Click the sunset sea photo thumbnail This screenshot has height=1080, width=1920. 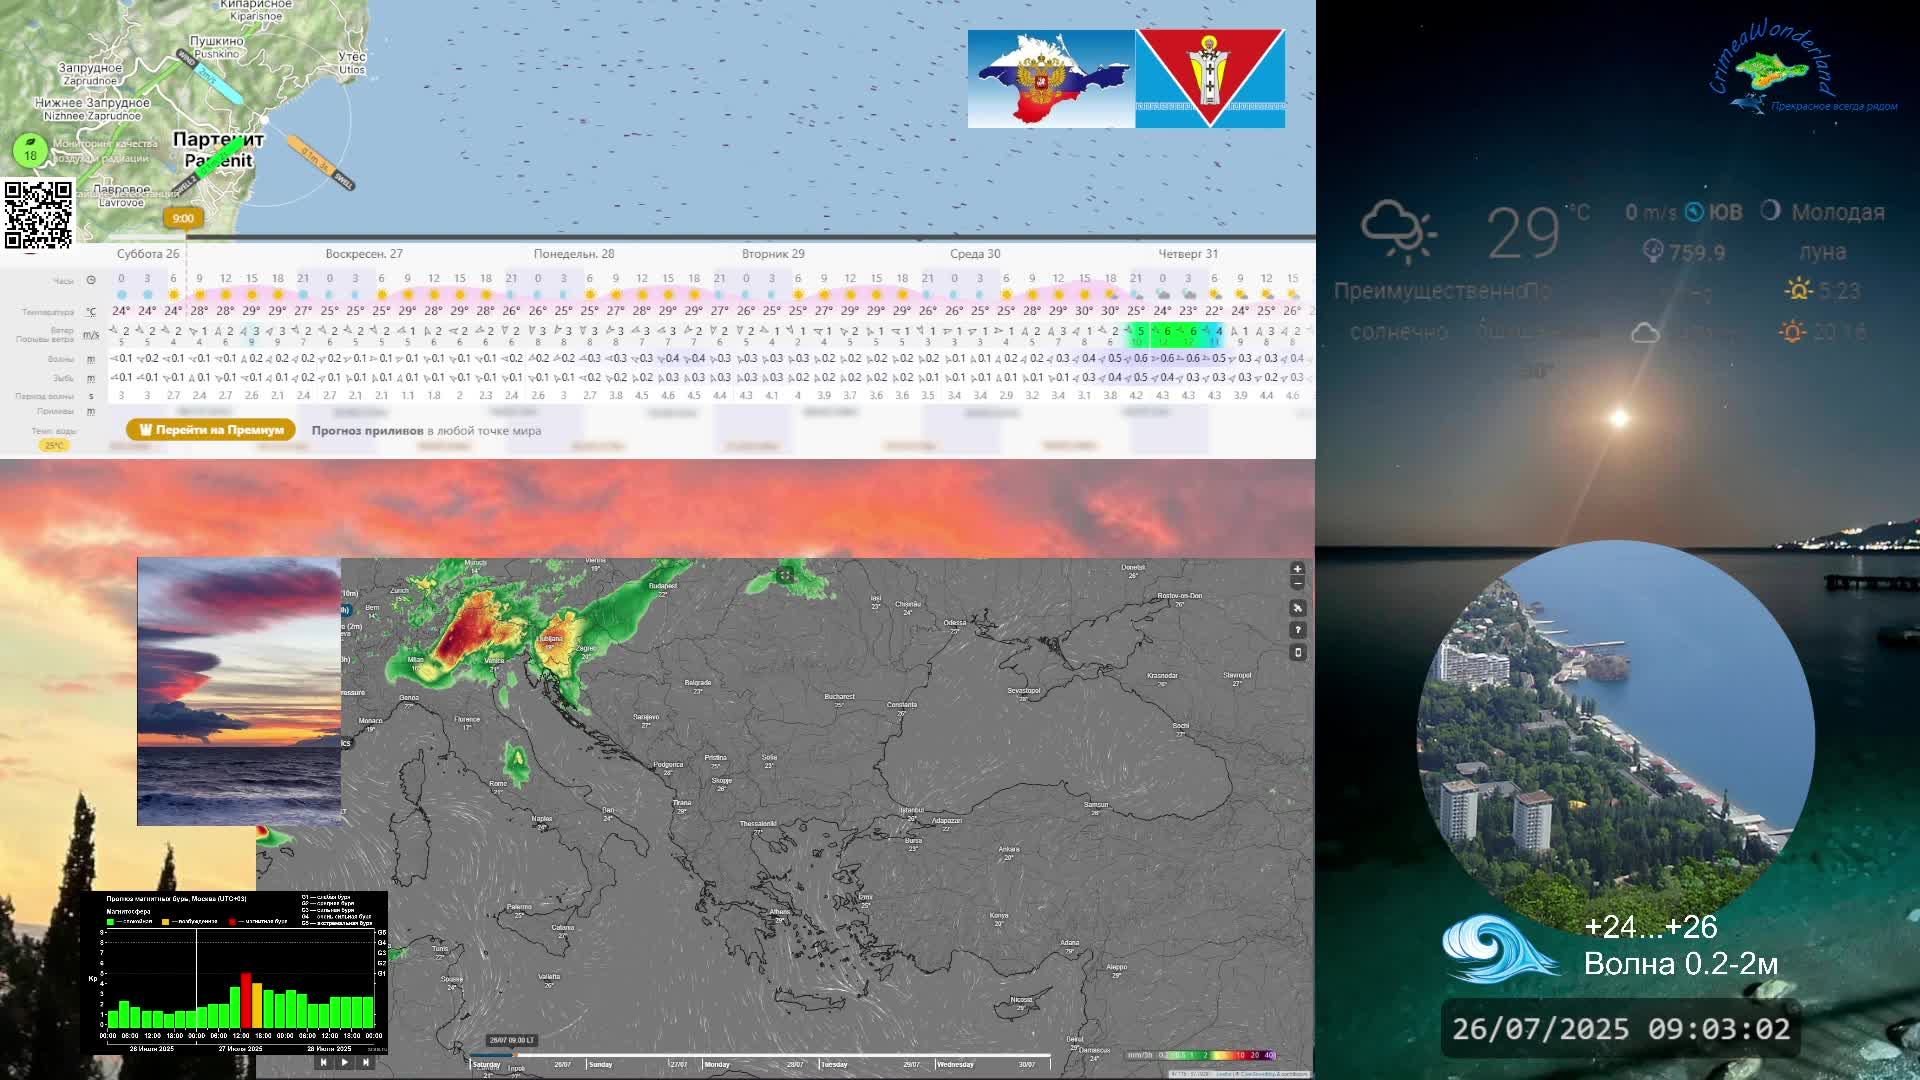[x=238, y=691]
